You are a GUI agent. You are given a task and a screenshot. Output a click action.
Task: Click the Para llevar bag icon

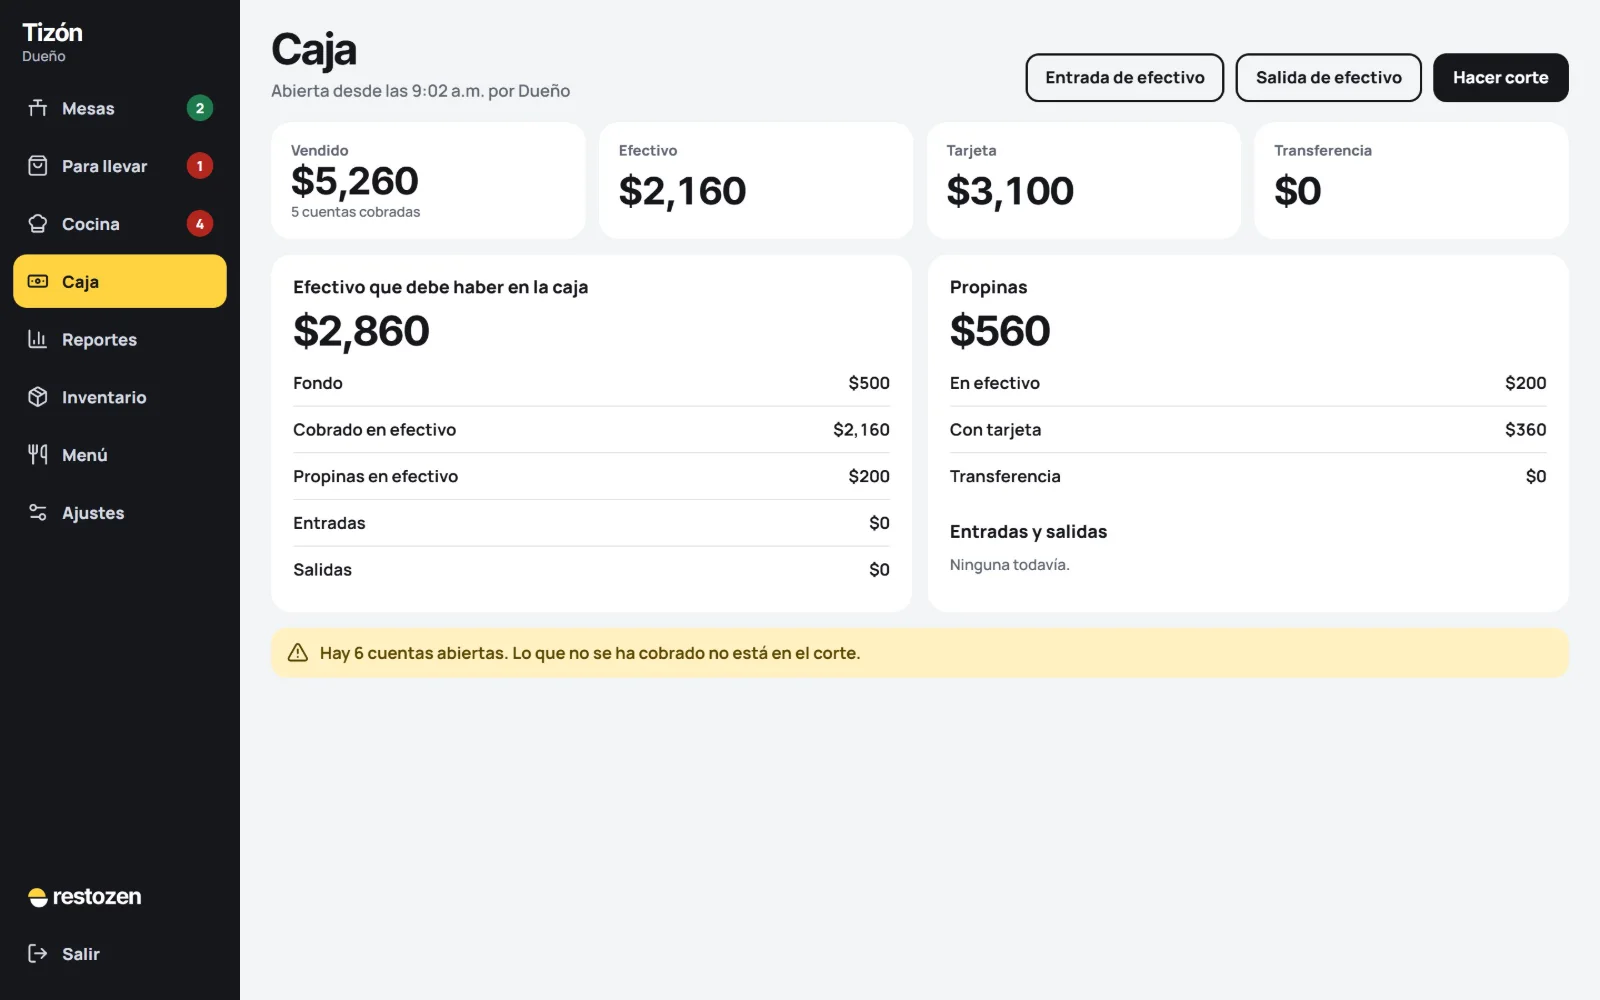(x=38, y=166)
